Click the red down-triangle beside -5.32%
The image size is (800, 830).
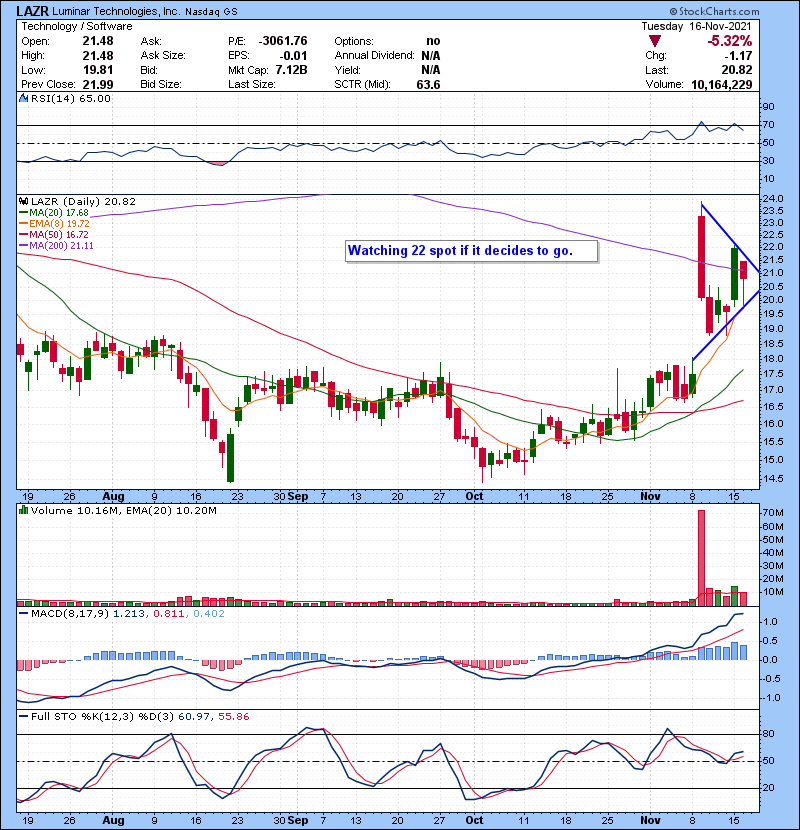(655, 41)
